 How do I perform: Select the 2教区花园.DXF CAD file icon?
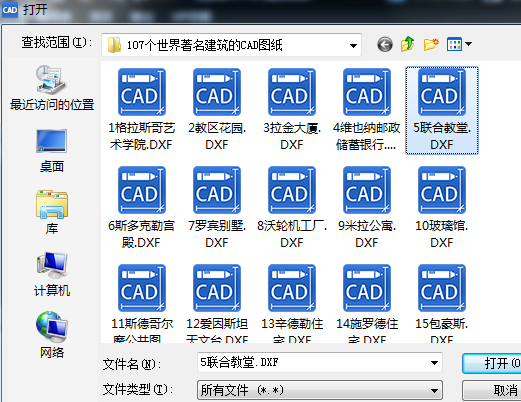(x=217, y=92)
